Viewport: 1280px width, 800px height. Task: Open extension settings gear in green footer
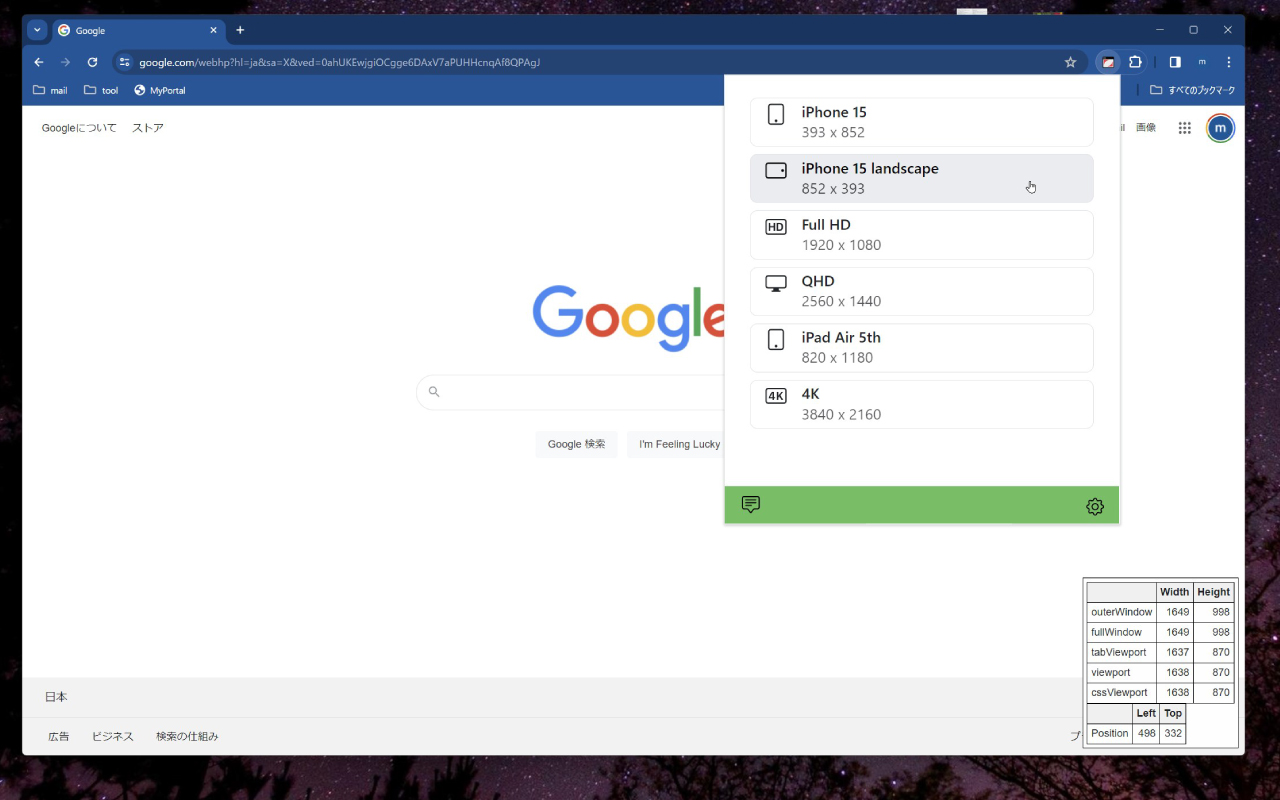[1095, 507]
